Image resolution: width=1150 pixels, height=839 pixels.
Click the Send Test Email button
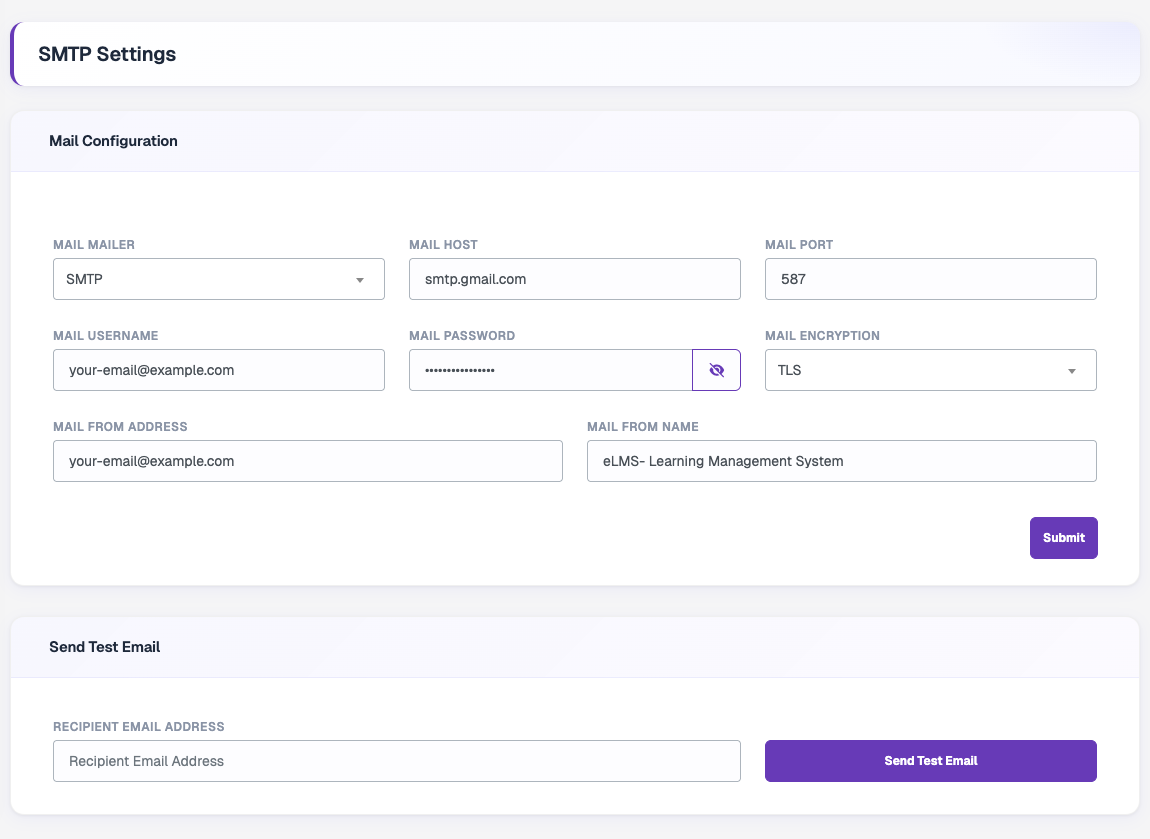coord(931,761)
